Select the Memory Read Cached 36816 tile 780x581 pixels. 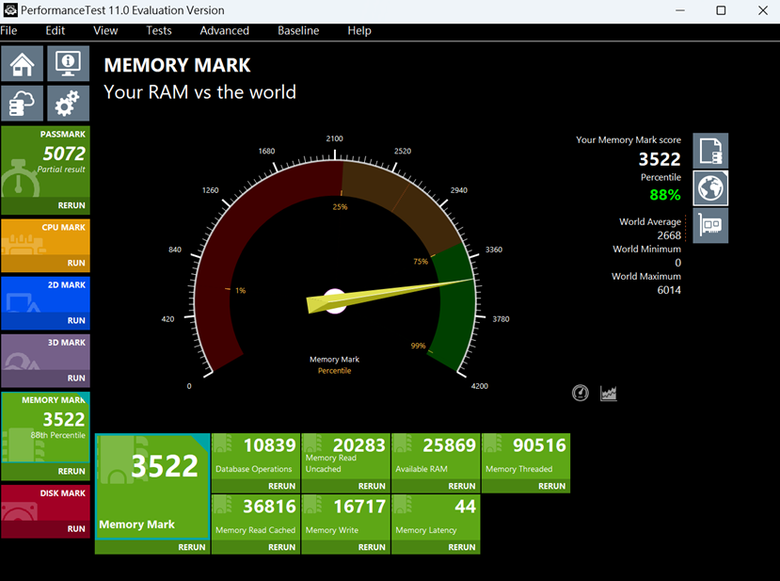(256, 517)
